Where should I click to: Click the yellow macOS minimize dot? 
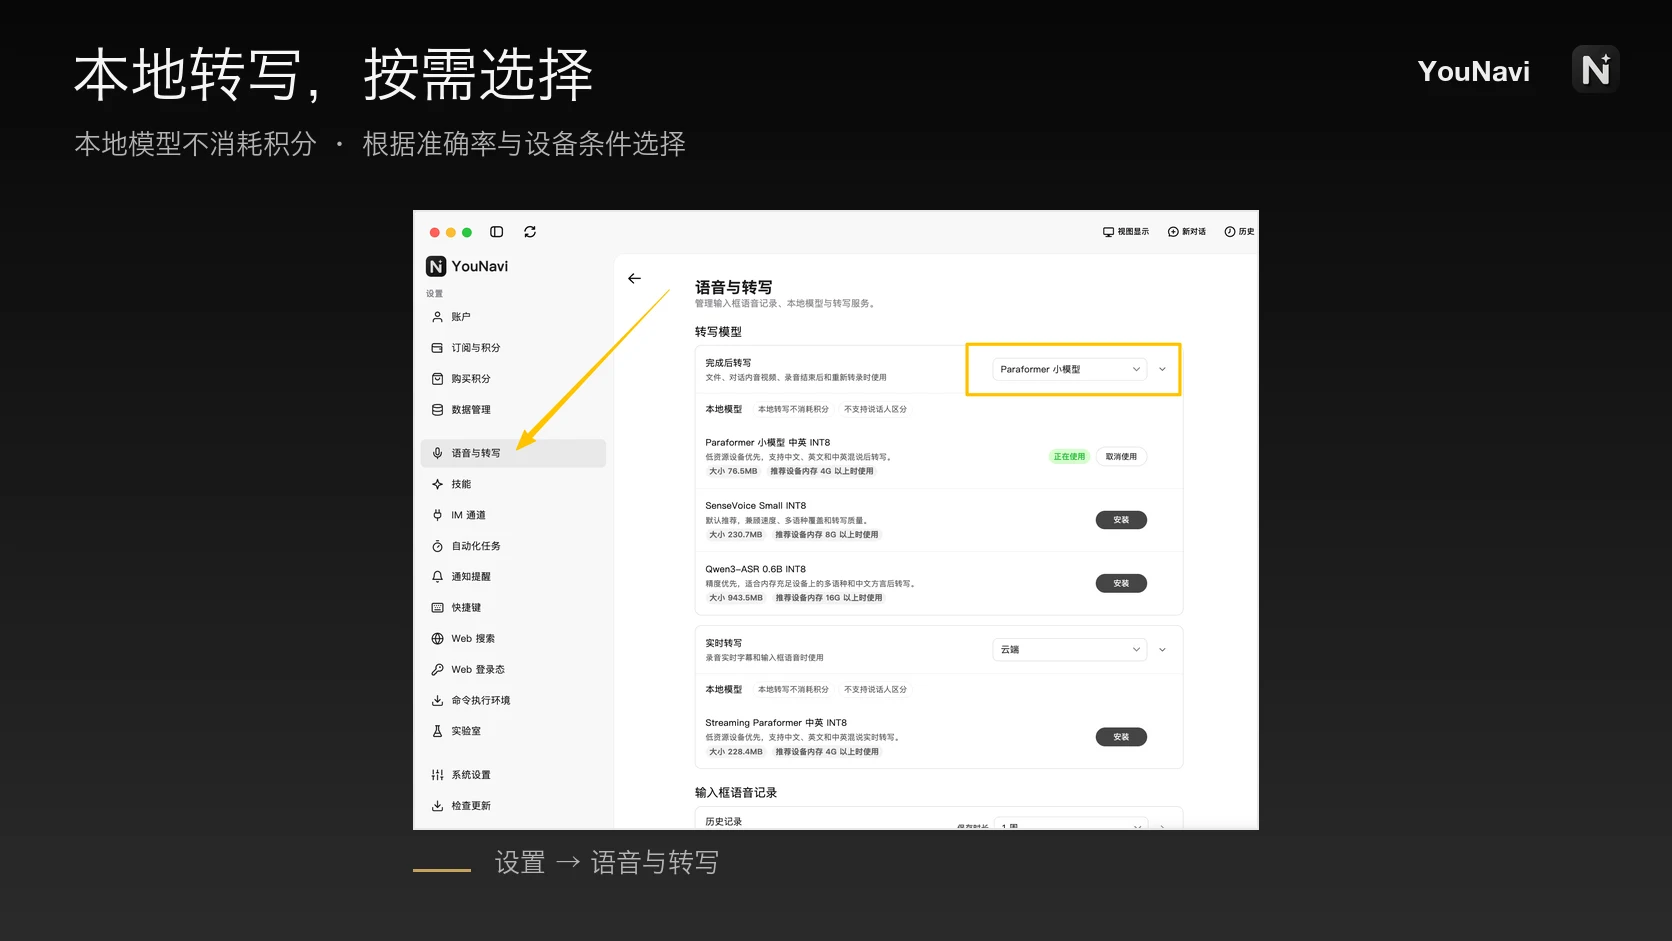click(451, 232)
